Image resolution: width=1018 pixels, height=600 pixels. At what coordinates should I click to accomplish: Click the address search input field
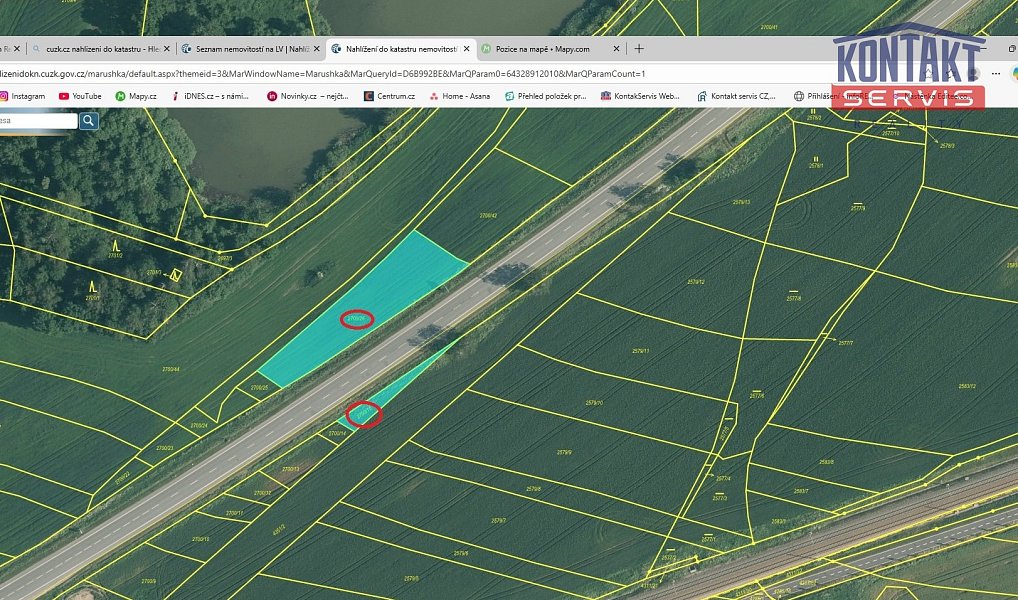38,121
